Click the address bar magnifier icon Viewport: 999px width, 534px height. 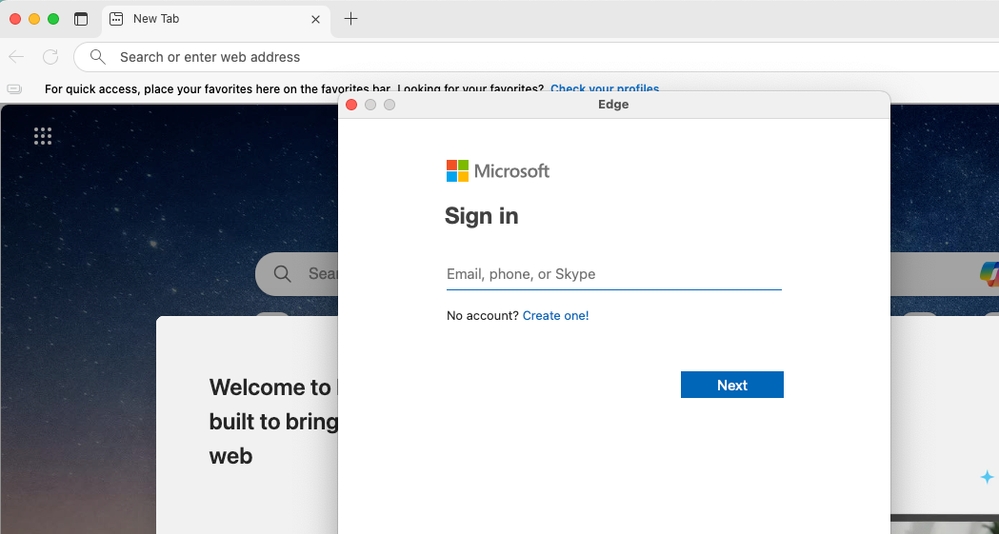click(x=97, y=57)
